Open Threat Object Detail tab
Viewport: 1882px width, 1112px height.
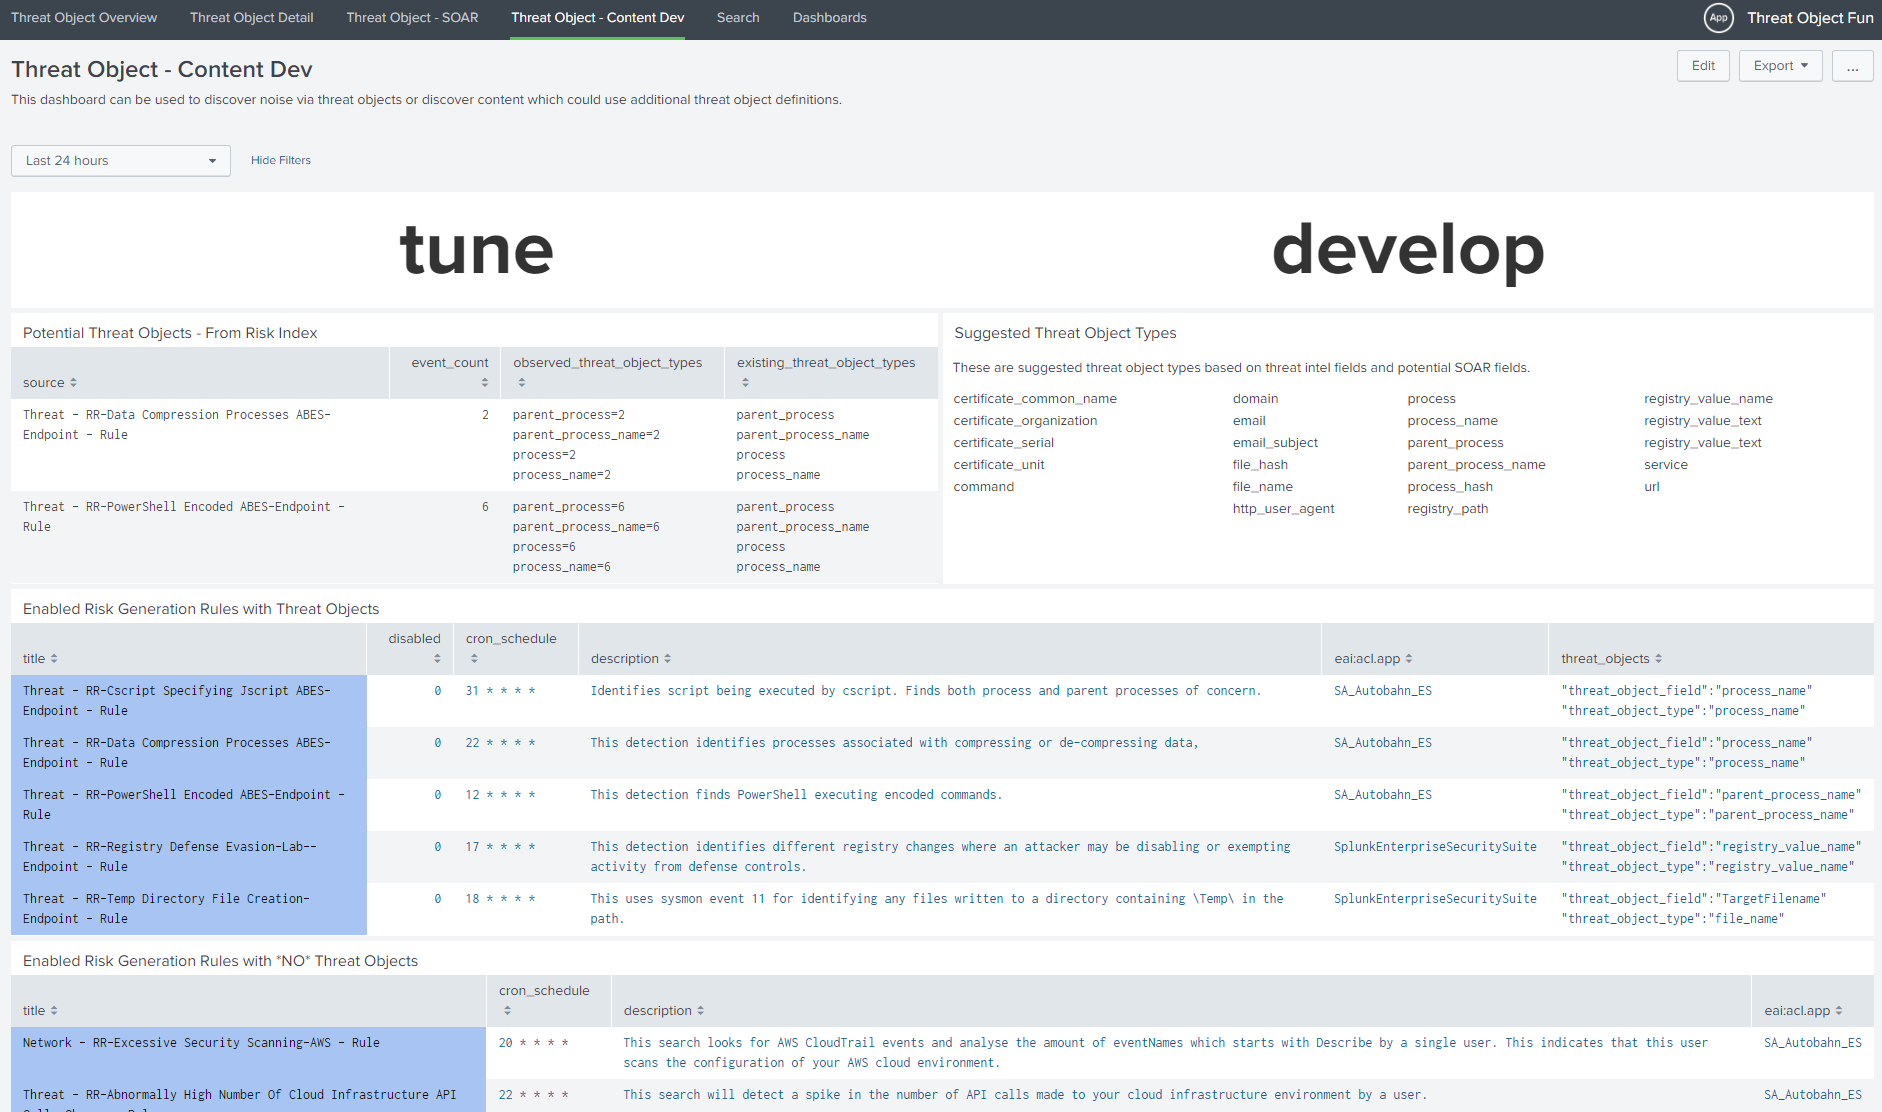tap(252, 18)
